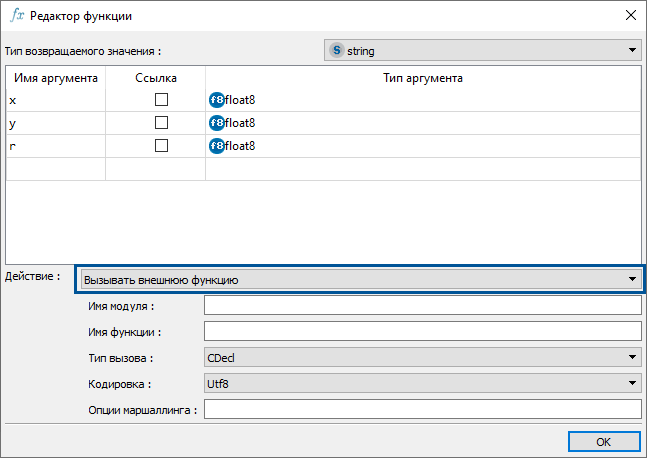Click the string type icon in return type

click(x=336, y=49)
